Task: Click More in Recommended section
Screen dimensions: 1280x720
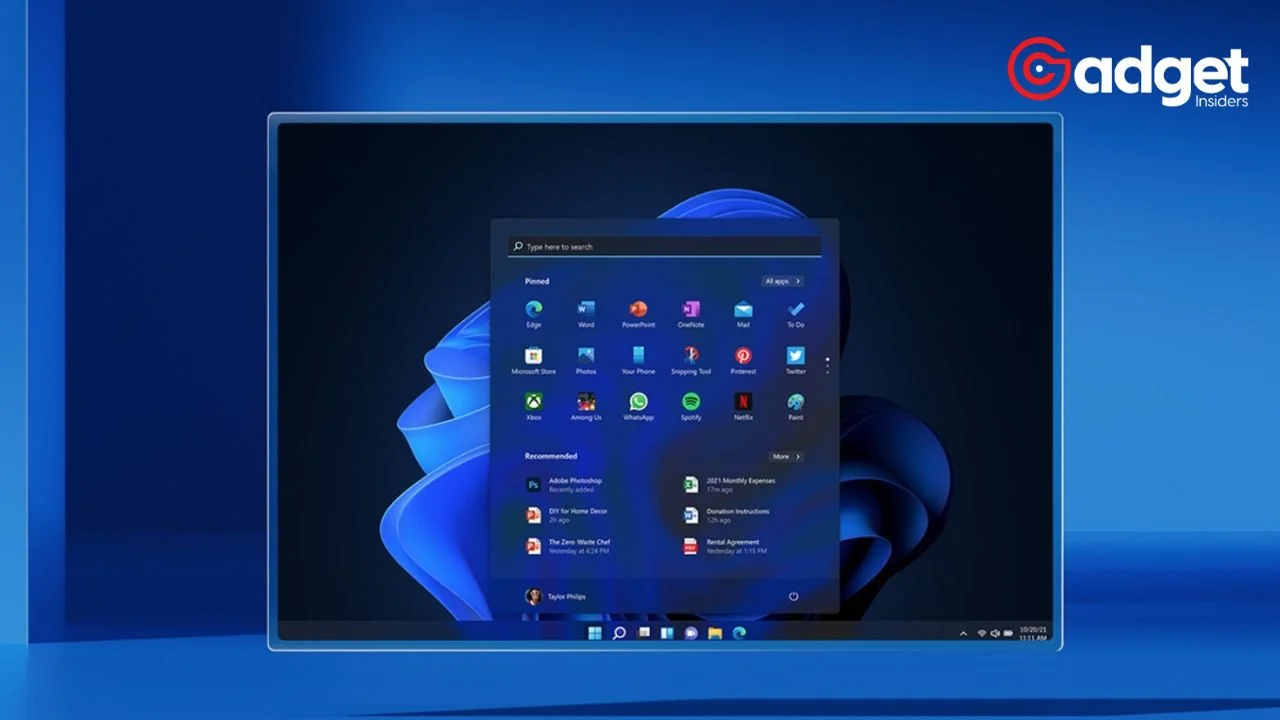Action: pyautogui.click(x=785, y=456)
